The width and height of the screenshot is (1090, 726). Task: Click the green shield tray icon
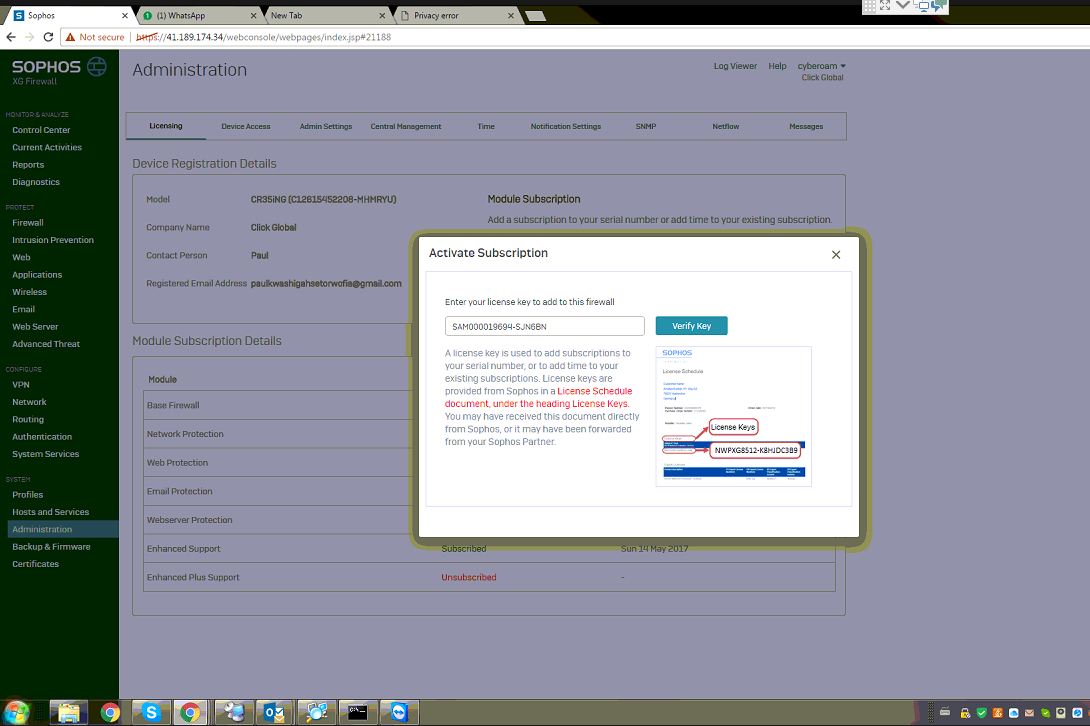point(982,713)
